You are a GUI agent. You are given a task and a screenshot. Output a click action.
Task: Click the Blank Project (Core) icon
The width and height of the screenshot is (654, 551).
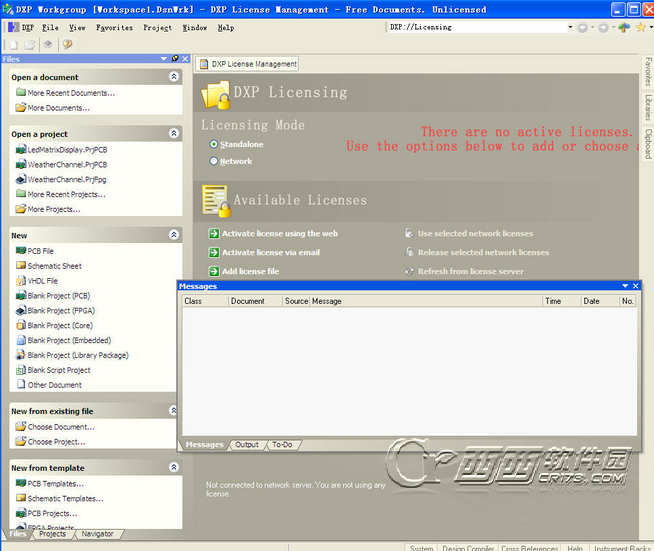(21, 325)
